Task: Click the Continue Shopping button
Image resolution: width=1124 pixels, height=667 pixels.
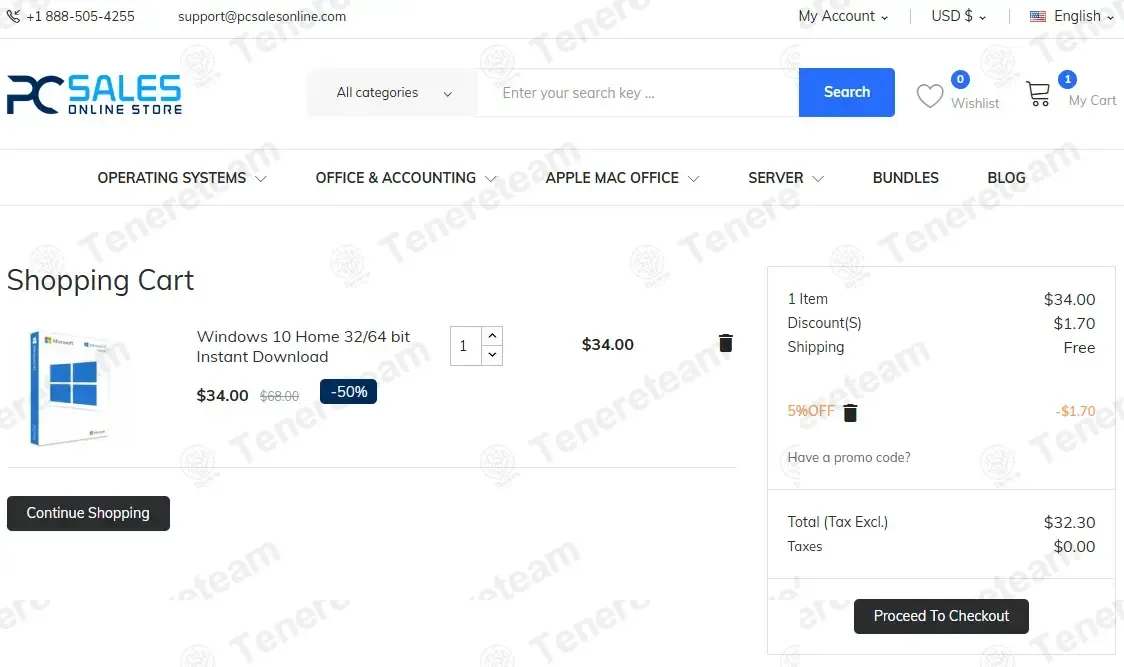Action: (x=88, y=513)
